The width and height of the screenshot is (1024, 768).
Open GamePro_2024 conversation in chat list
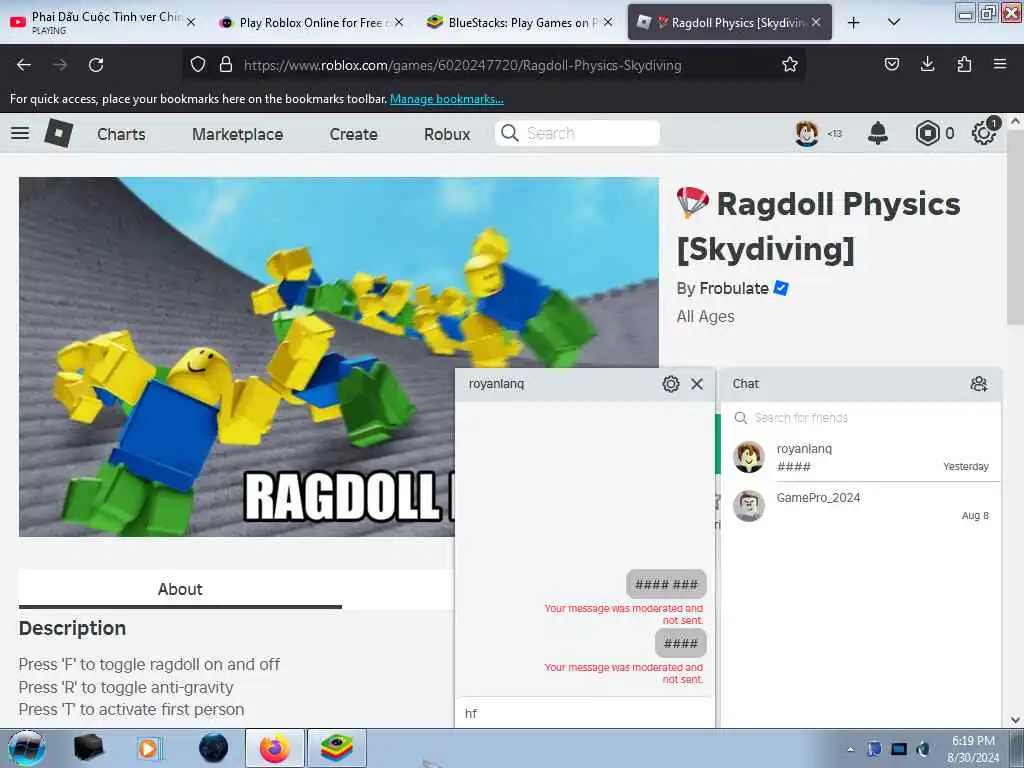861,506
